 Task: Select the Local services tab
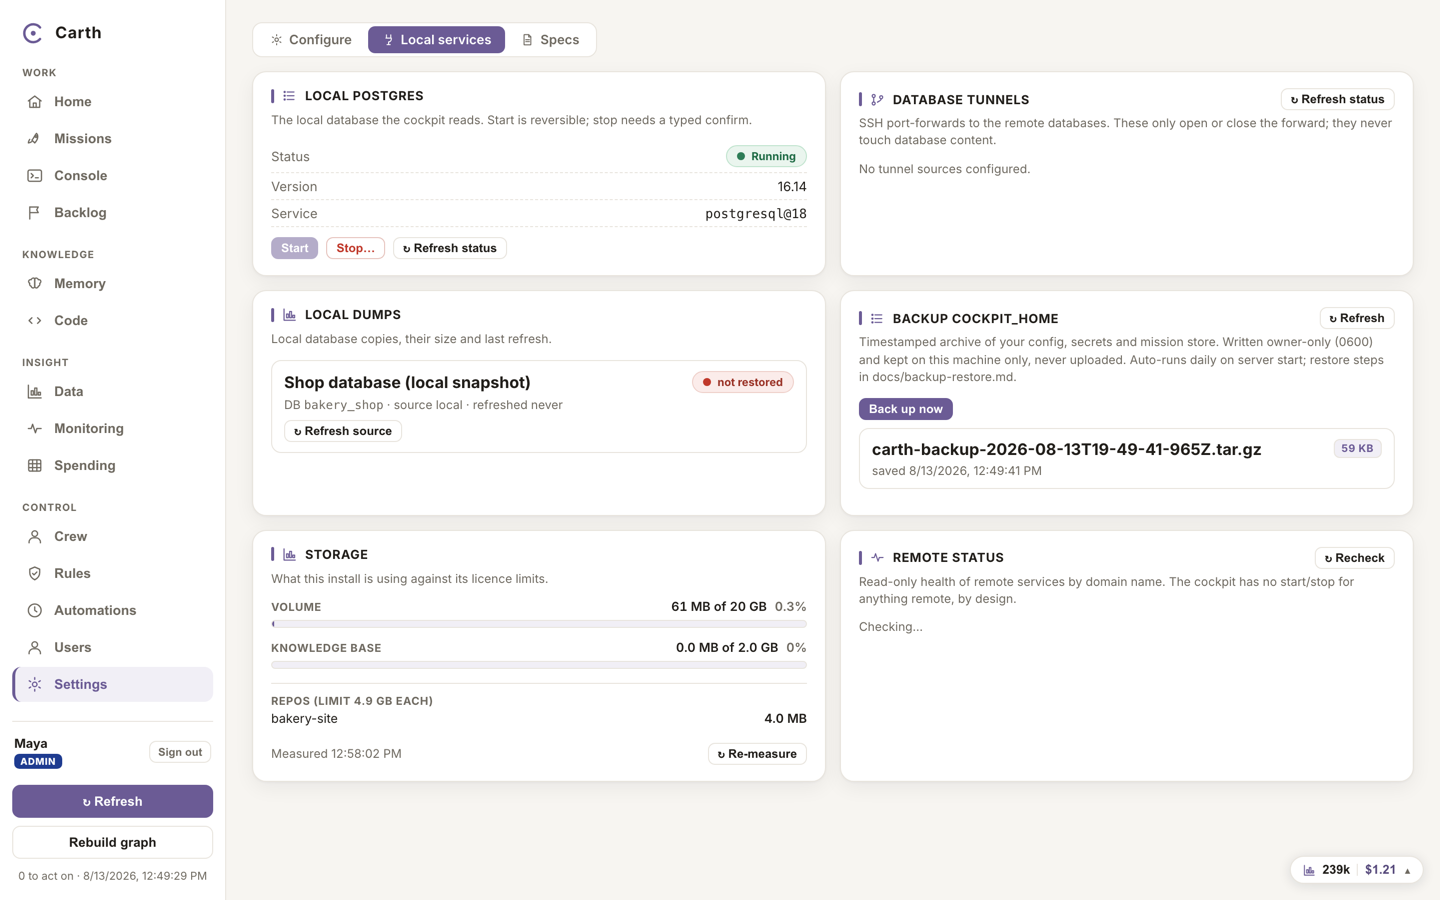tap(437, 40)
